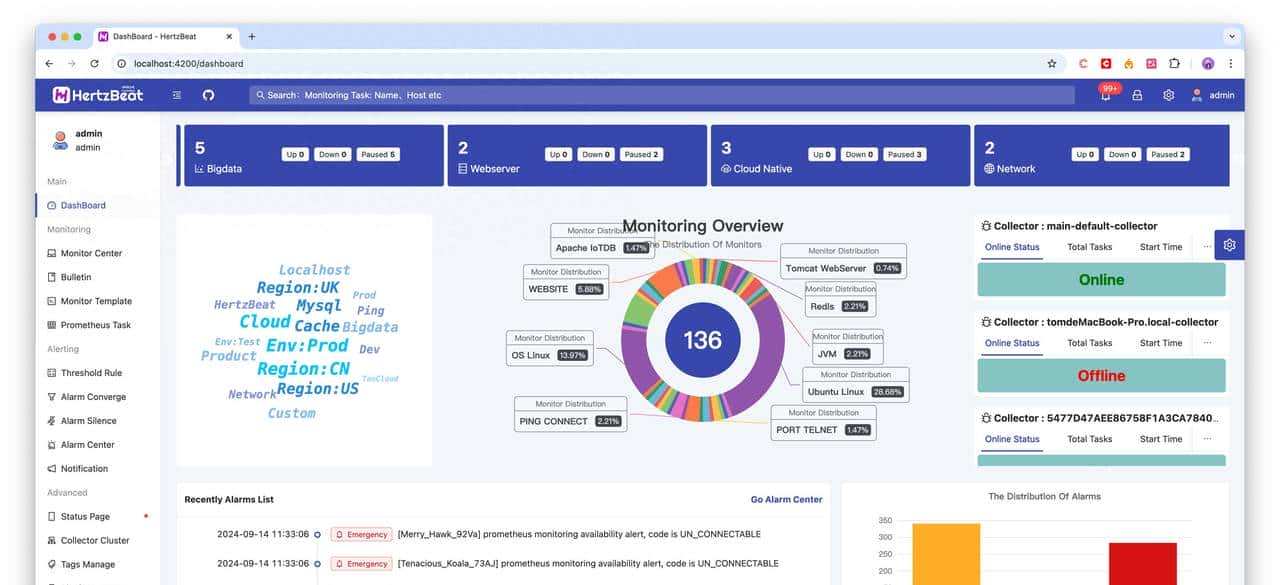The width and height of the screenshot is (1280, 585).
Task: Switch to Total Tasks tab of main-default-collector
Action: coord(1089,247)
